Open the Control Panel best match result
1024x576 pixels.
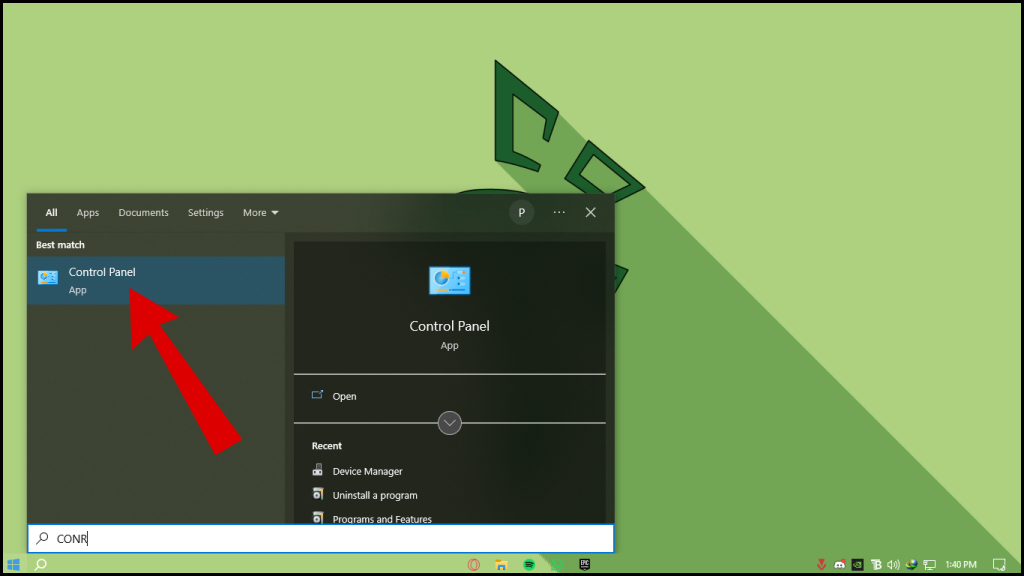[x=155, y=280]
